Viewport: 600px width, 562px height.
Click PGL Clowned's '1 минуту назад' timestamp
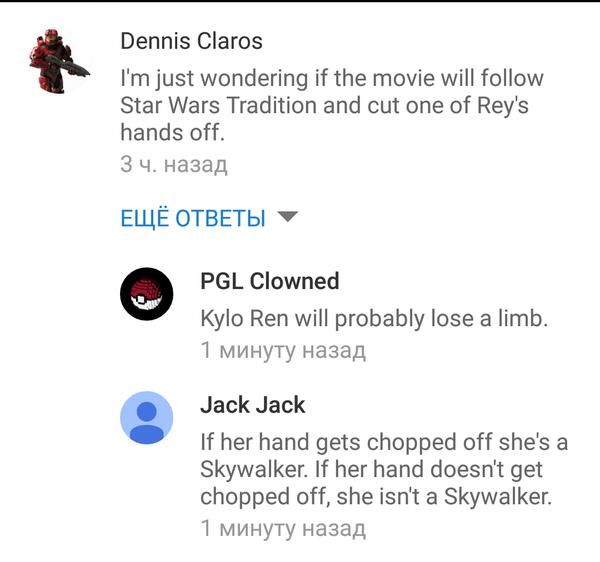pos(283,350)
